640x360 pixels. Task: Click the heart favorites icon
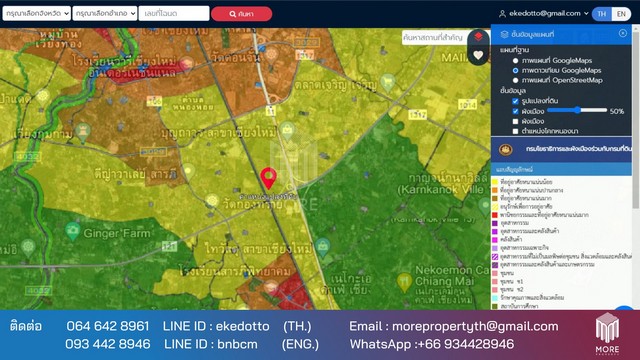tap(478, 55)
